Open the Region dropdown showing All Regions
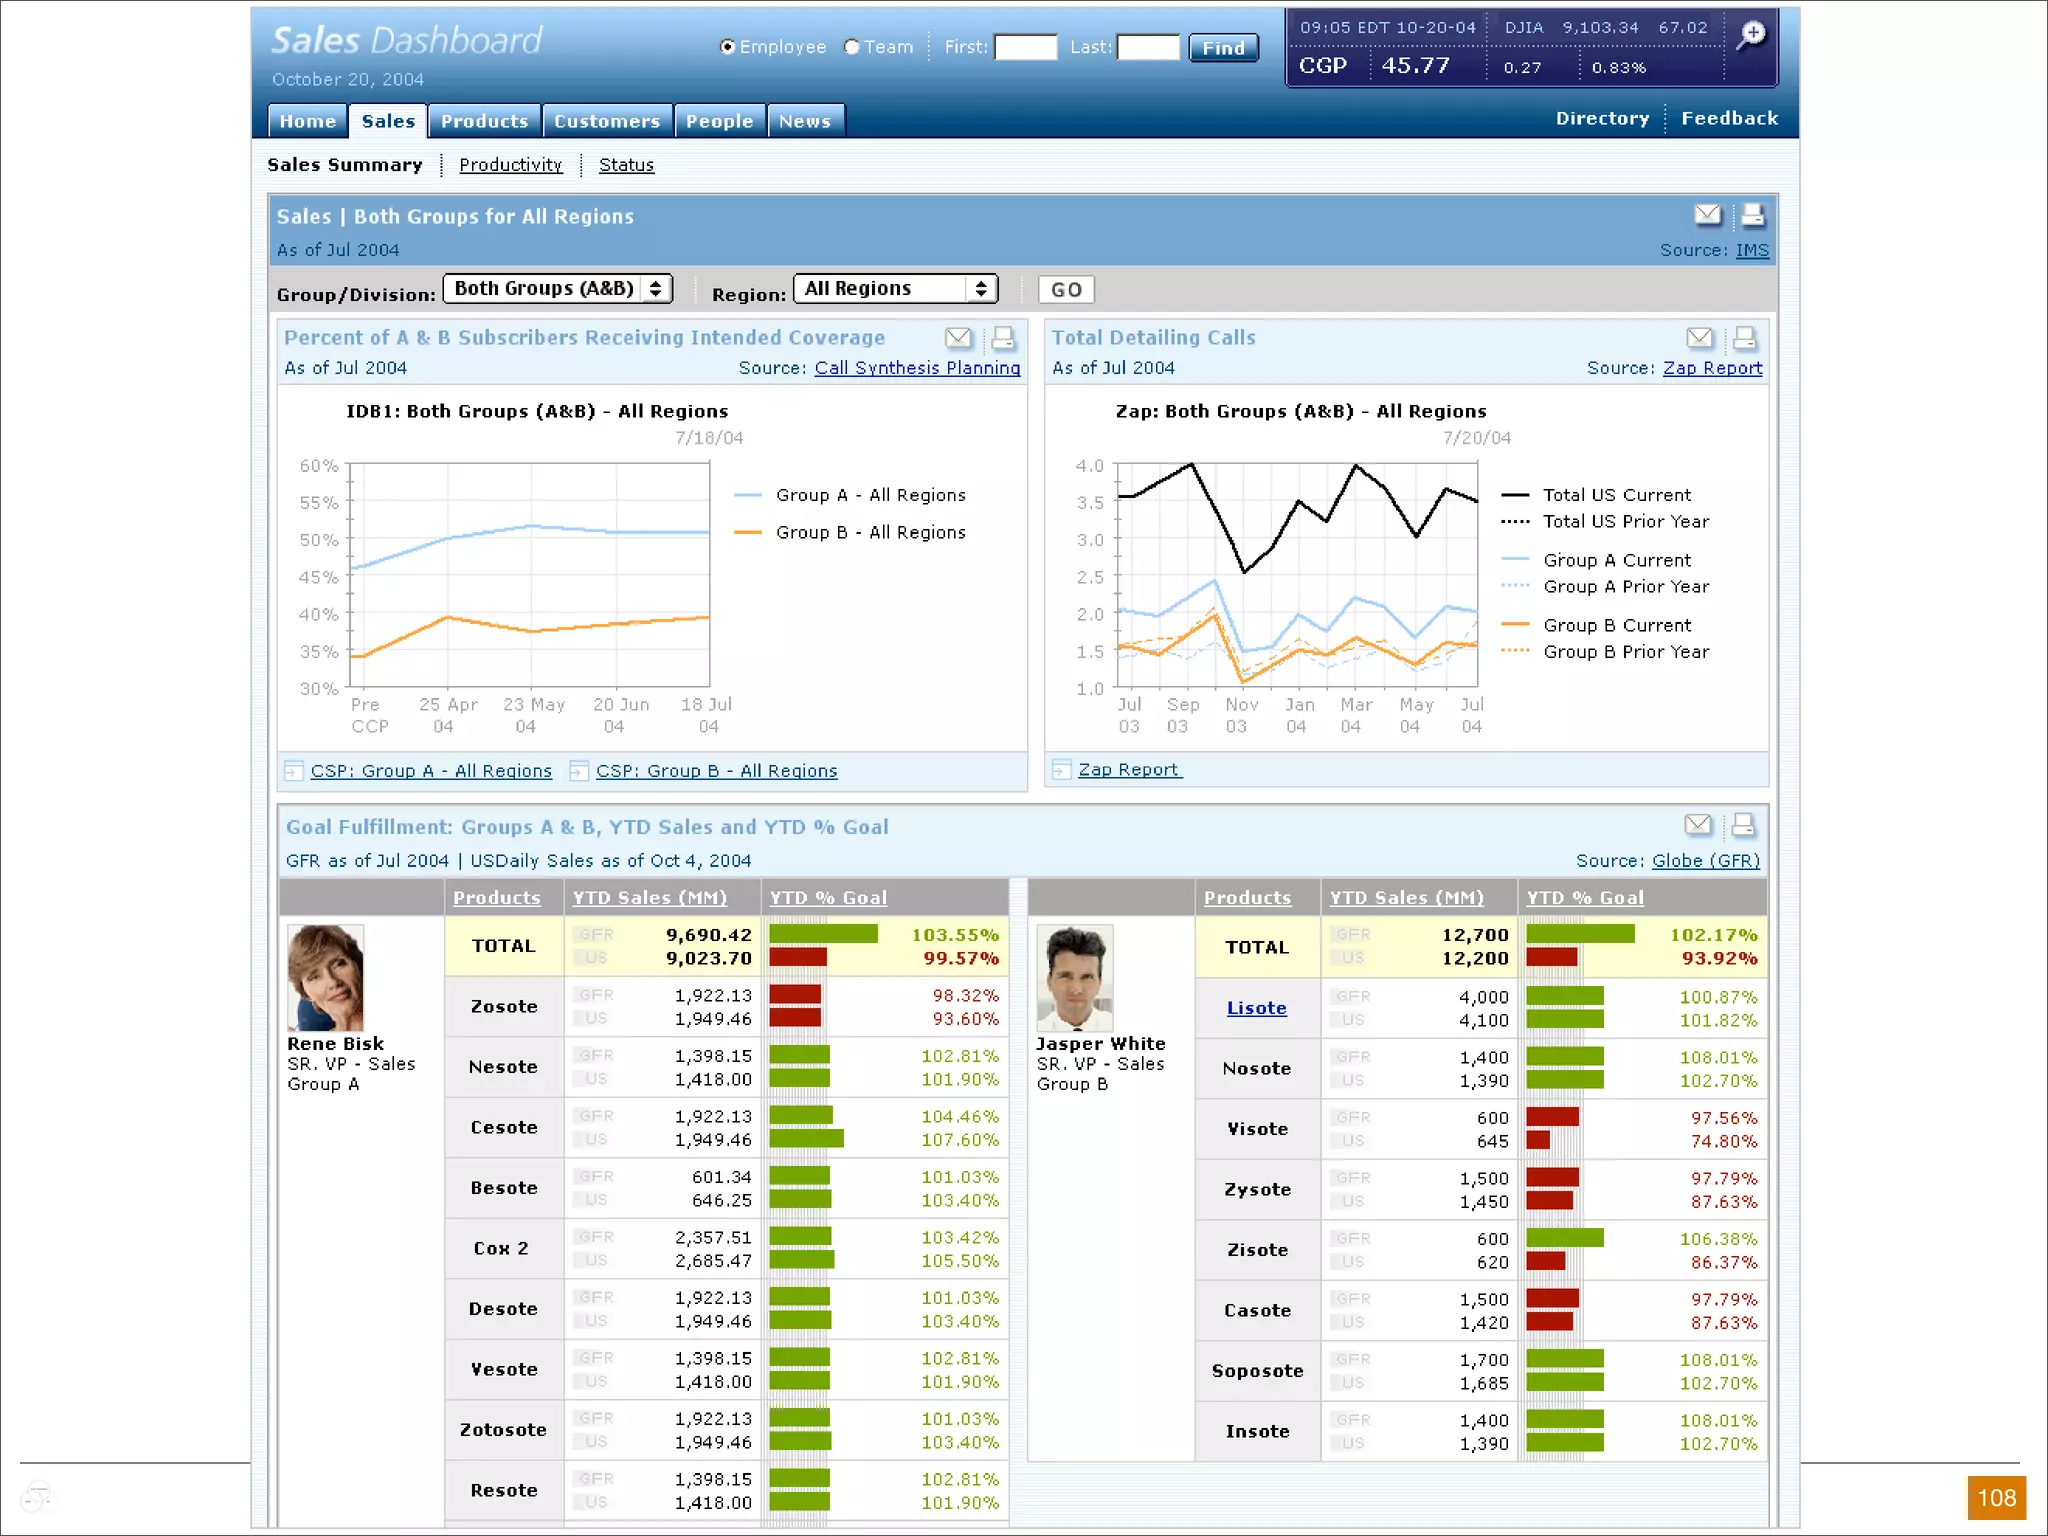The width and height of the screenshot is (2048, 1536). 896,289
